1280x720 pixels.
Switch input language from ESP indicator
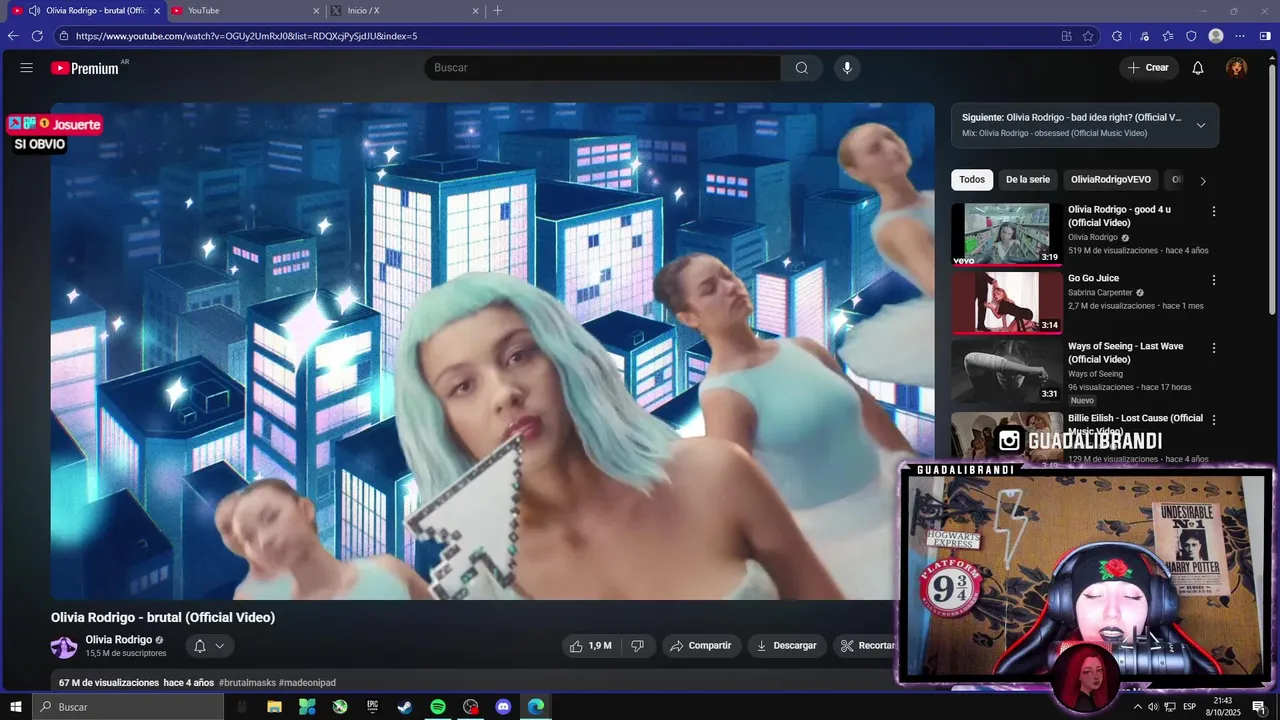coord(1190,707)
